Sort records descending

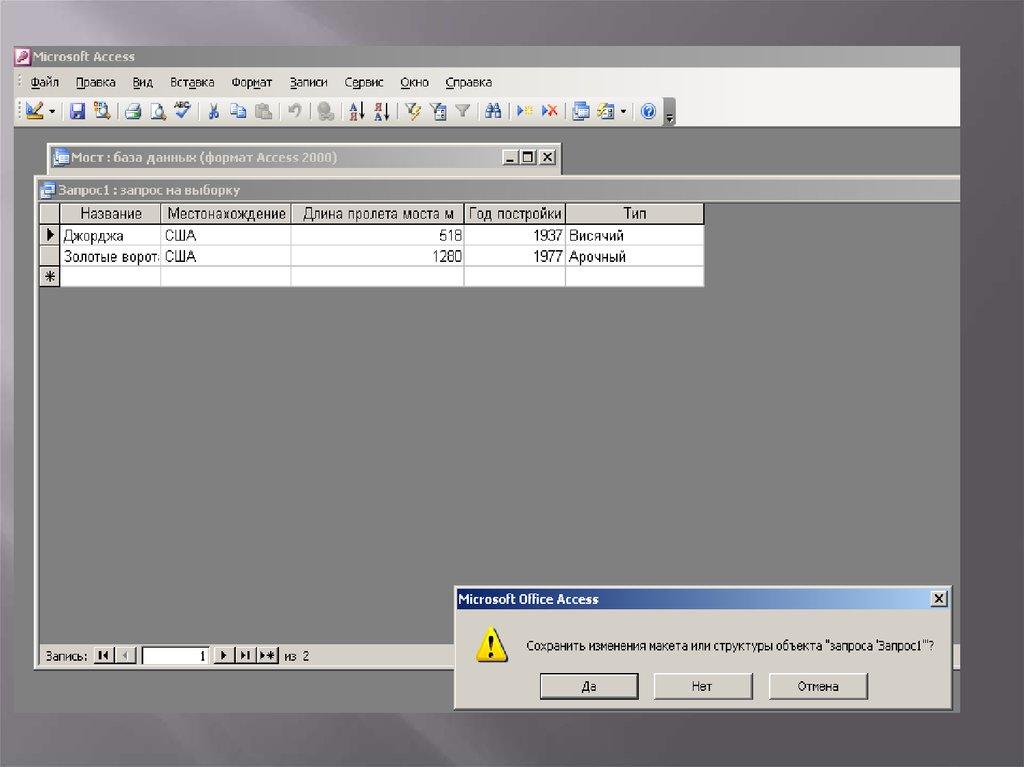pyautogui.click(x=381, y=112)
